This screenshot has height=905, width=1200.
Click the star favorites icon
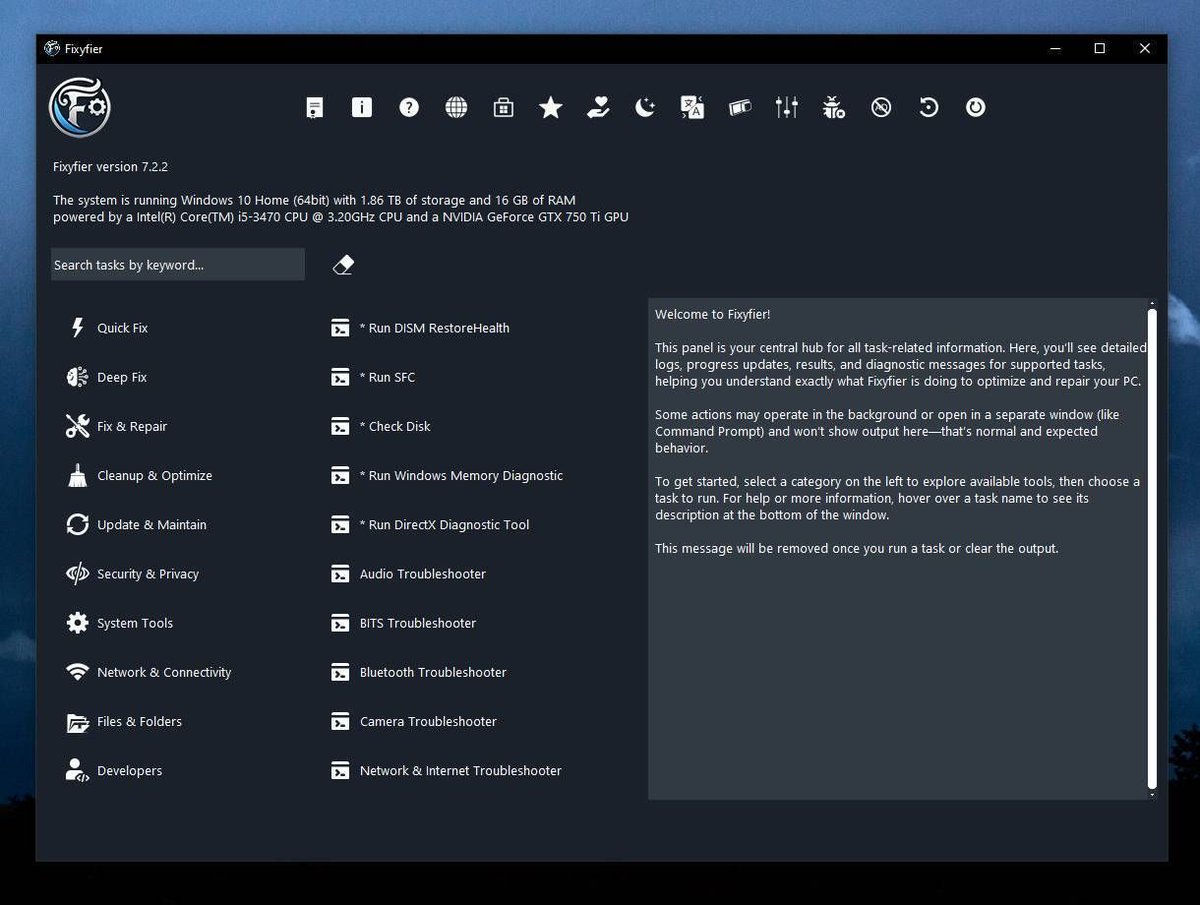[551, 107]
